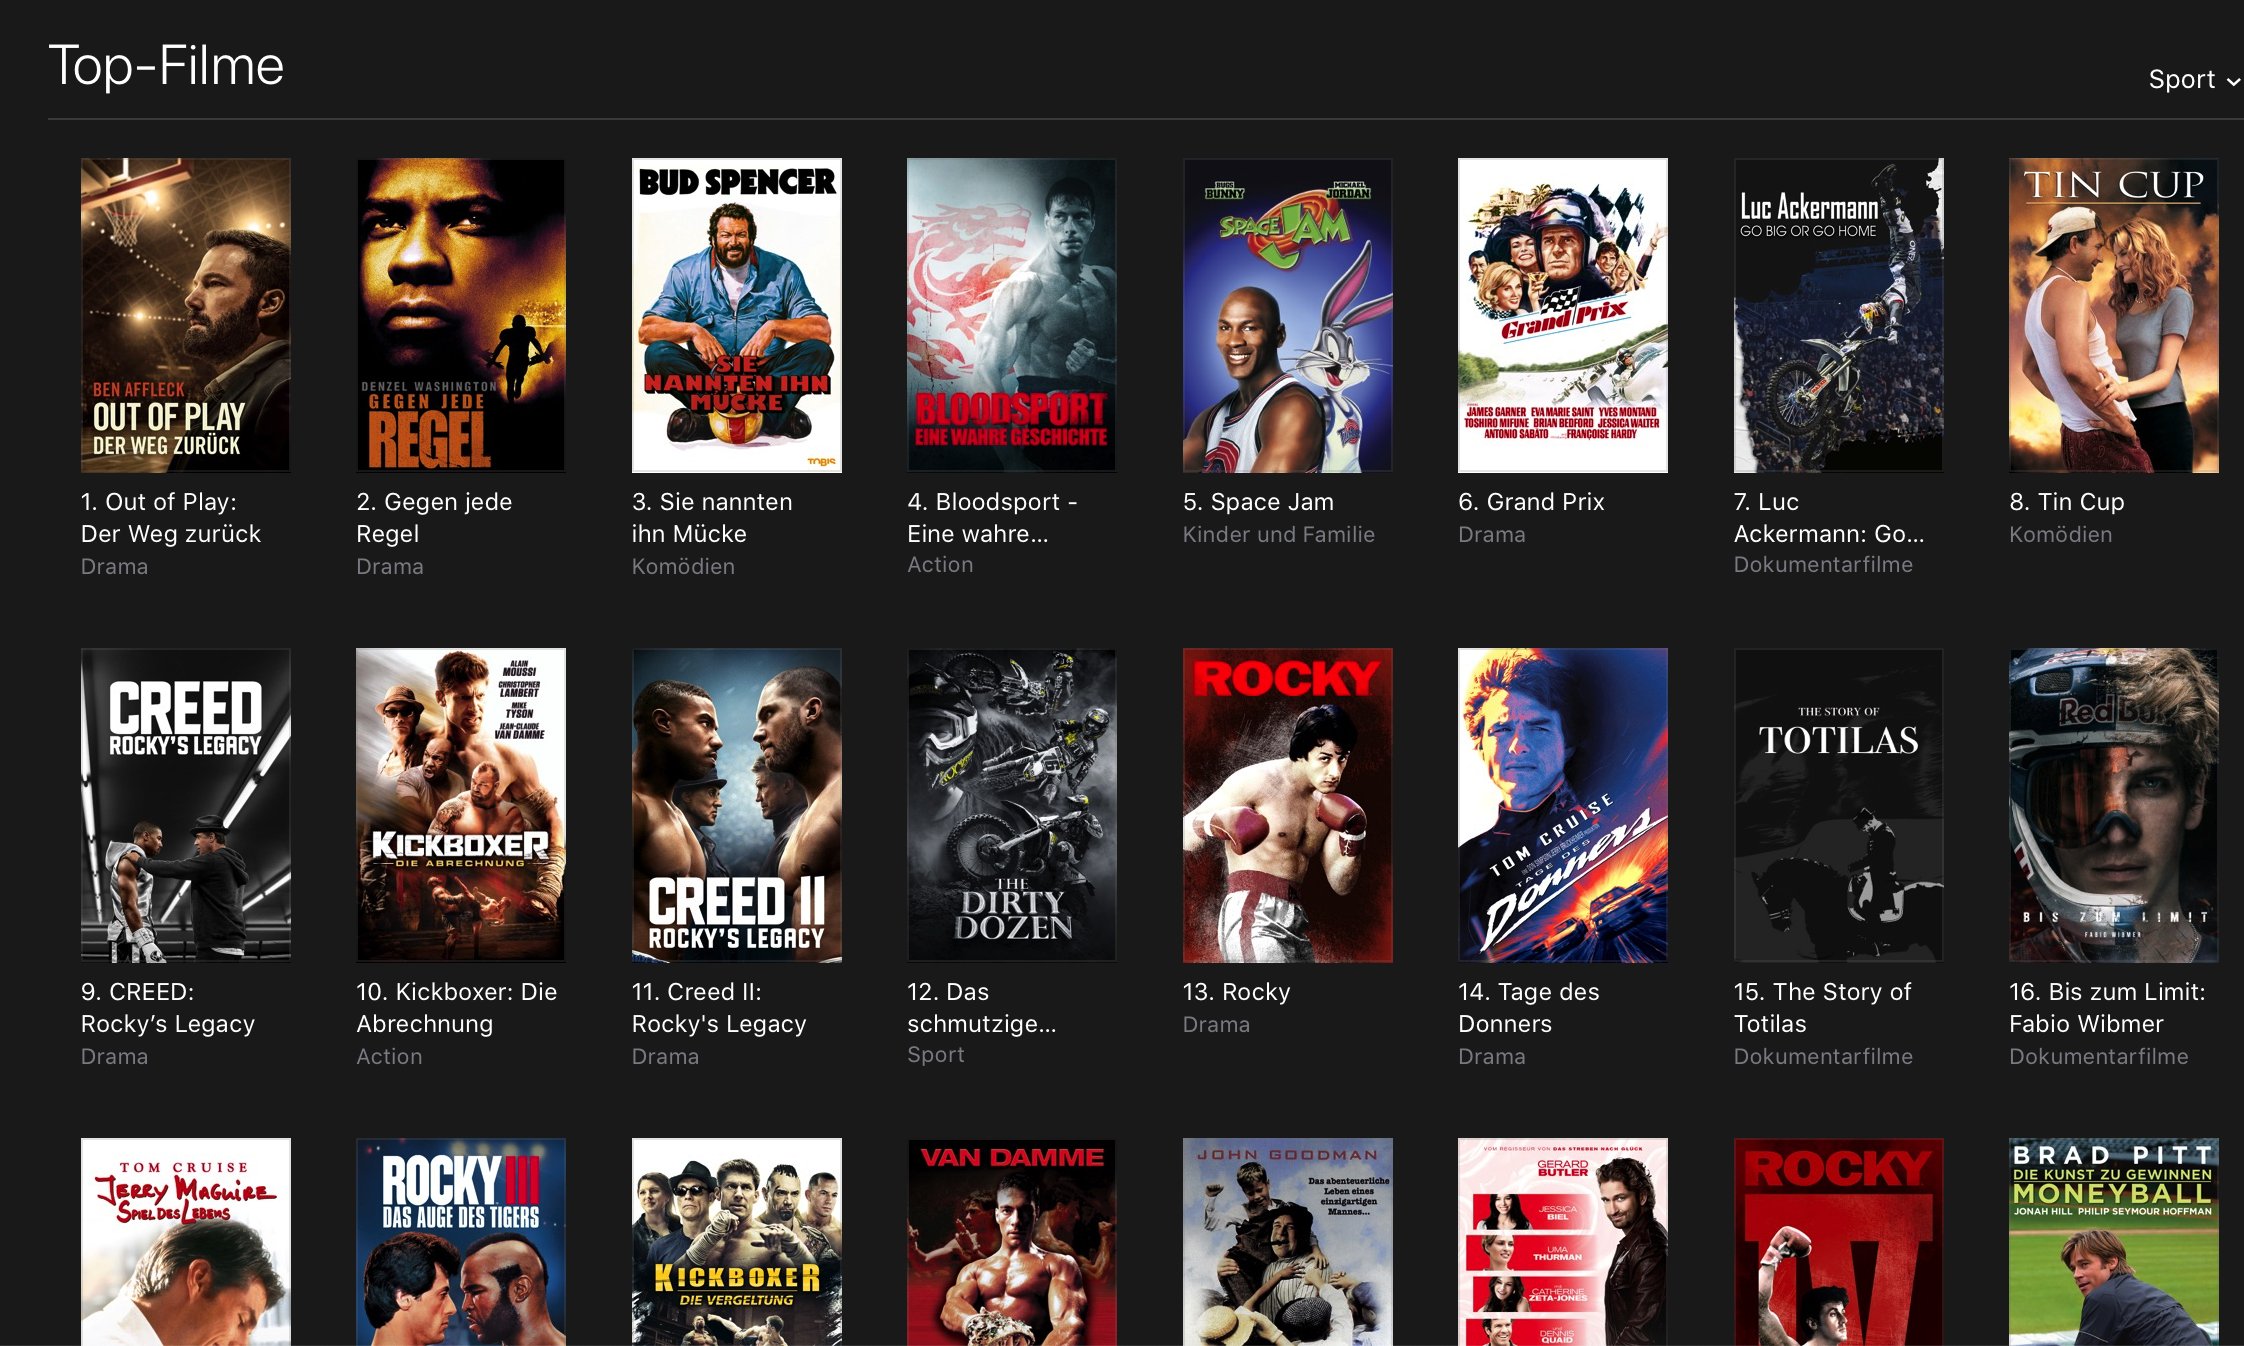Open Rocky IV poster thumbnail
Screen dimensions: 2244x1346
pos(1839,1242)
